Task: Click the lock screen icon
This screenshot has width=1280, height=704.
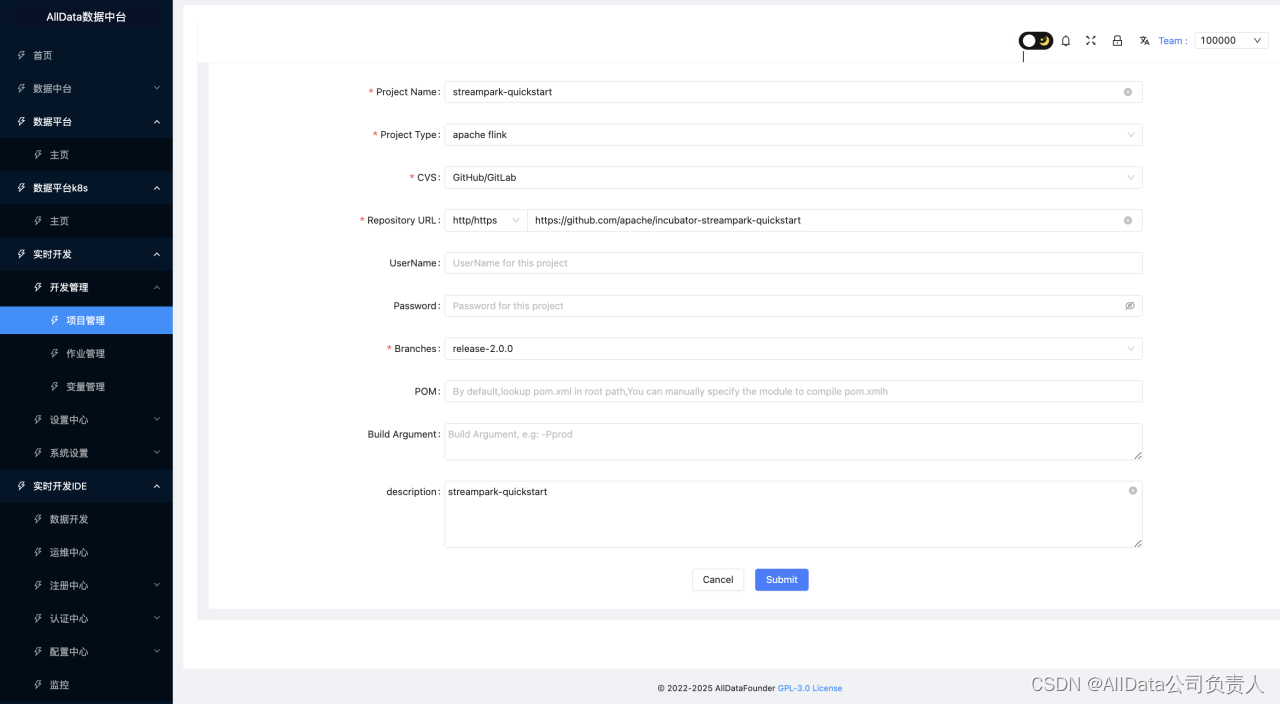Action: pyautogui.click(x=1118, y=41)
